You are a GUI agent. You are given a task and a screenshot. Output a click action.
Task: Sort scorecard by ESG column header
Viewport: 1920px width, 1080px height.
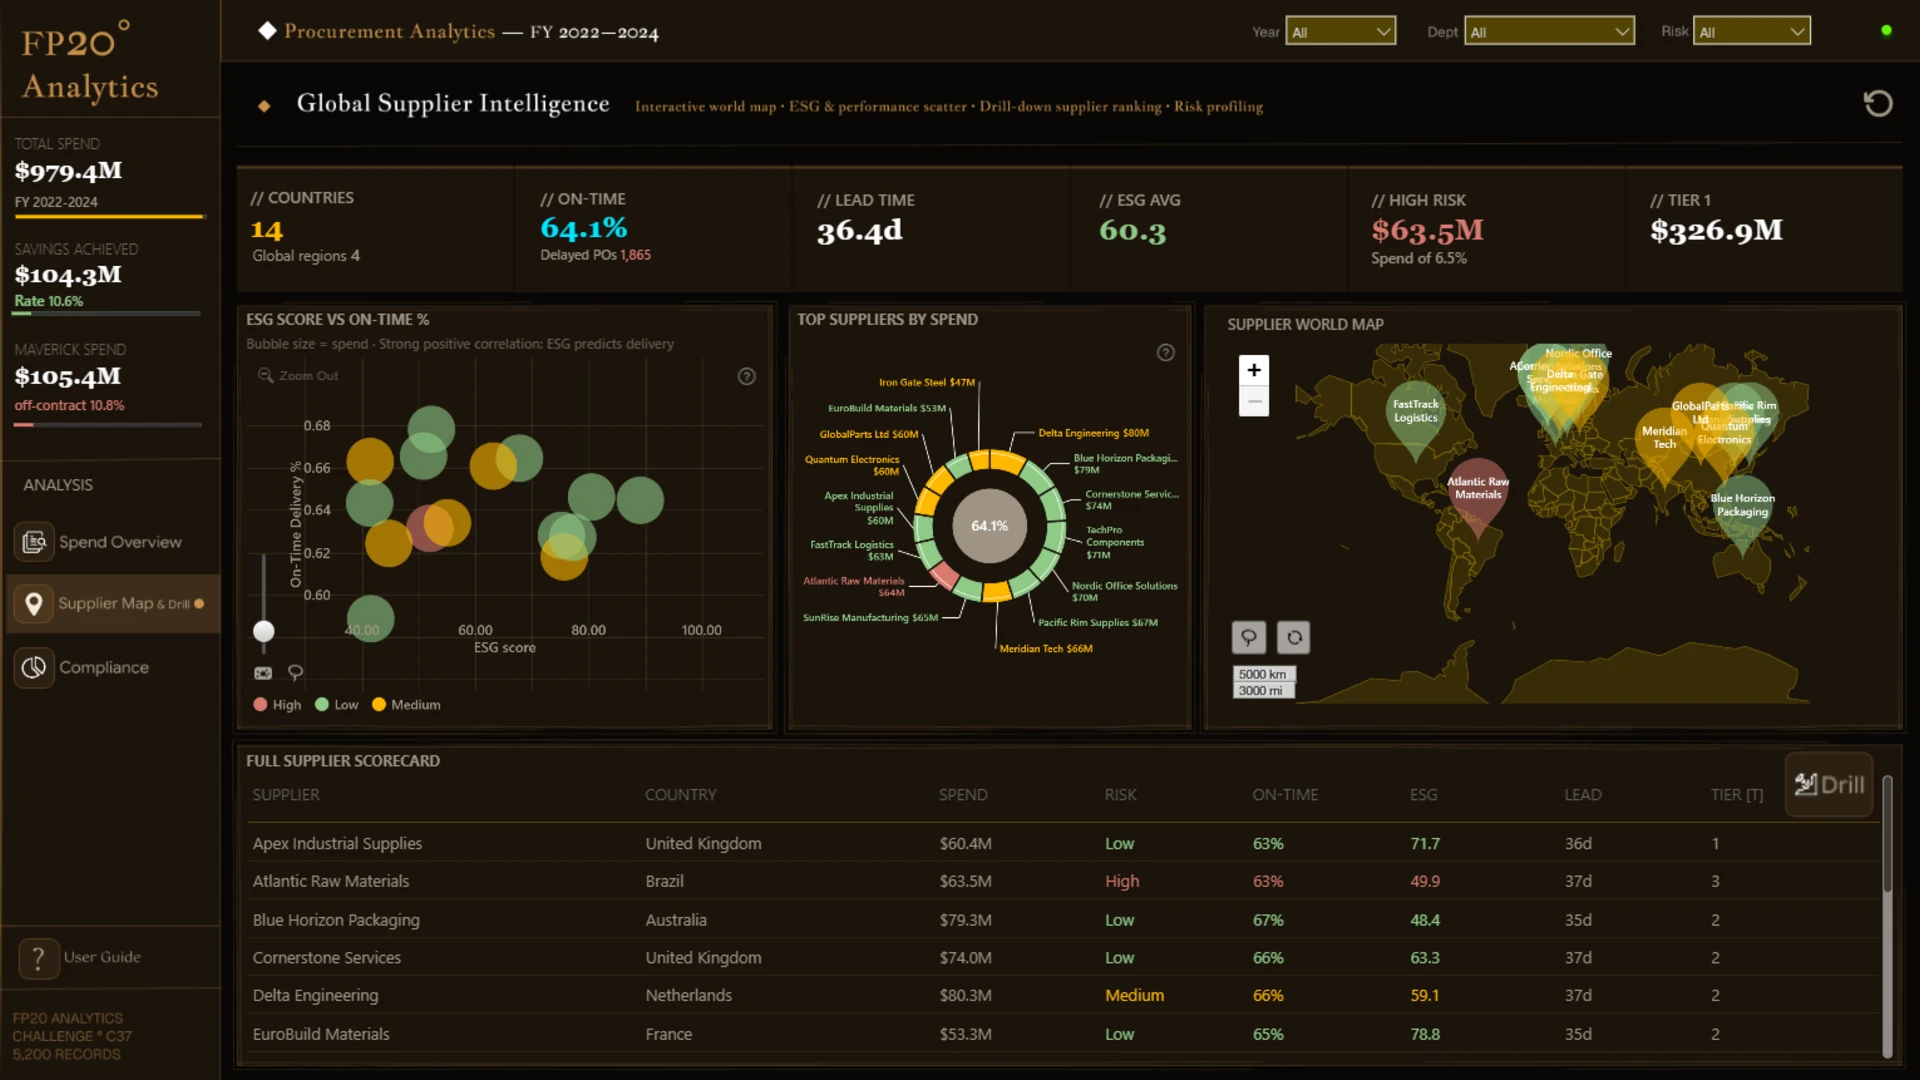[x=1424, y=795]
